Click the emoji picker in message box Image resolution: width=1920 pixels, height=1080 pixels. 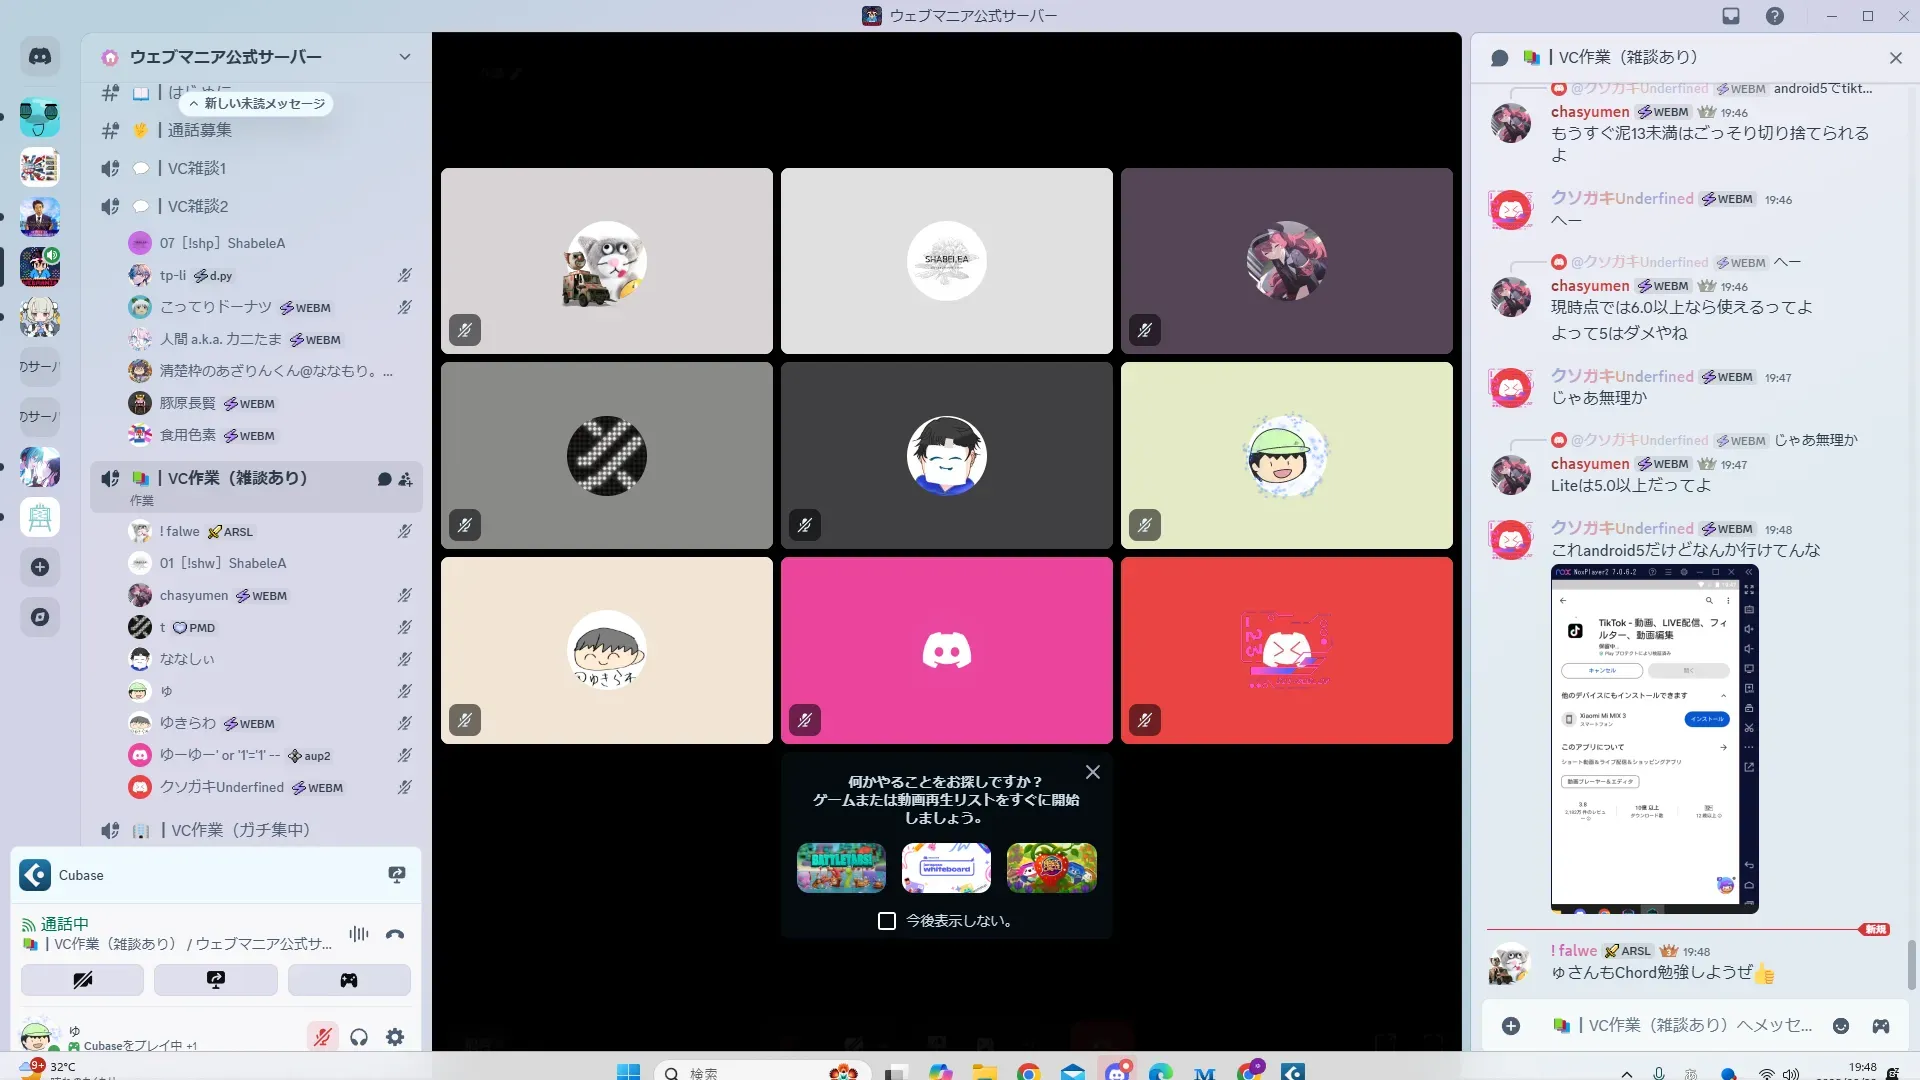[x=1841, y=1026]
